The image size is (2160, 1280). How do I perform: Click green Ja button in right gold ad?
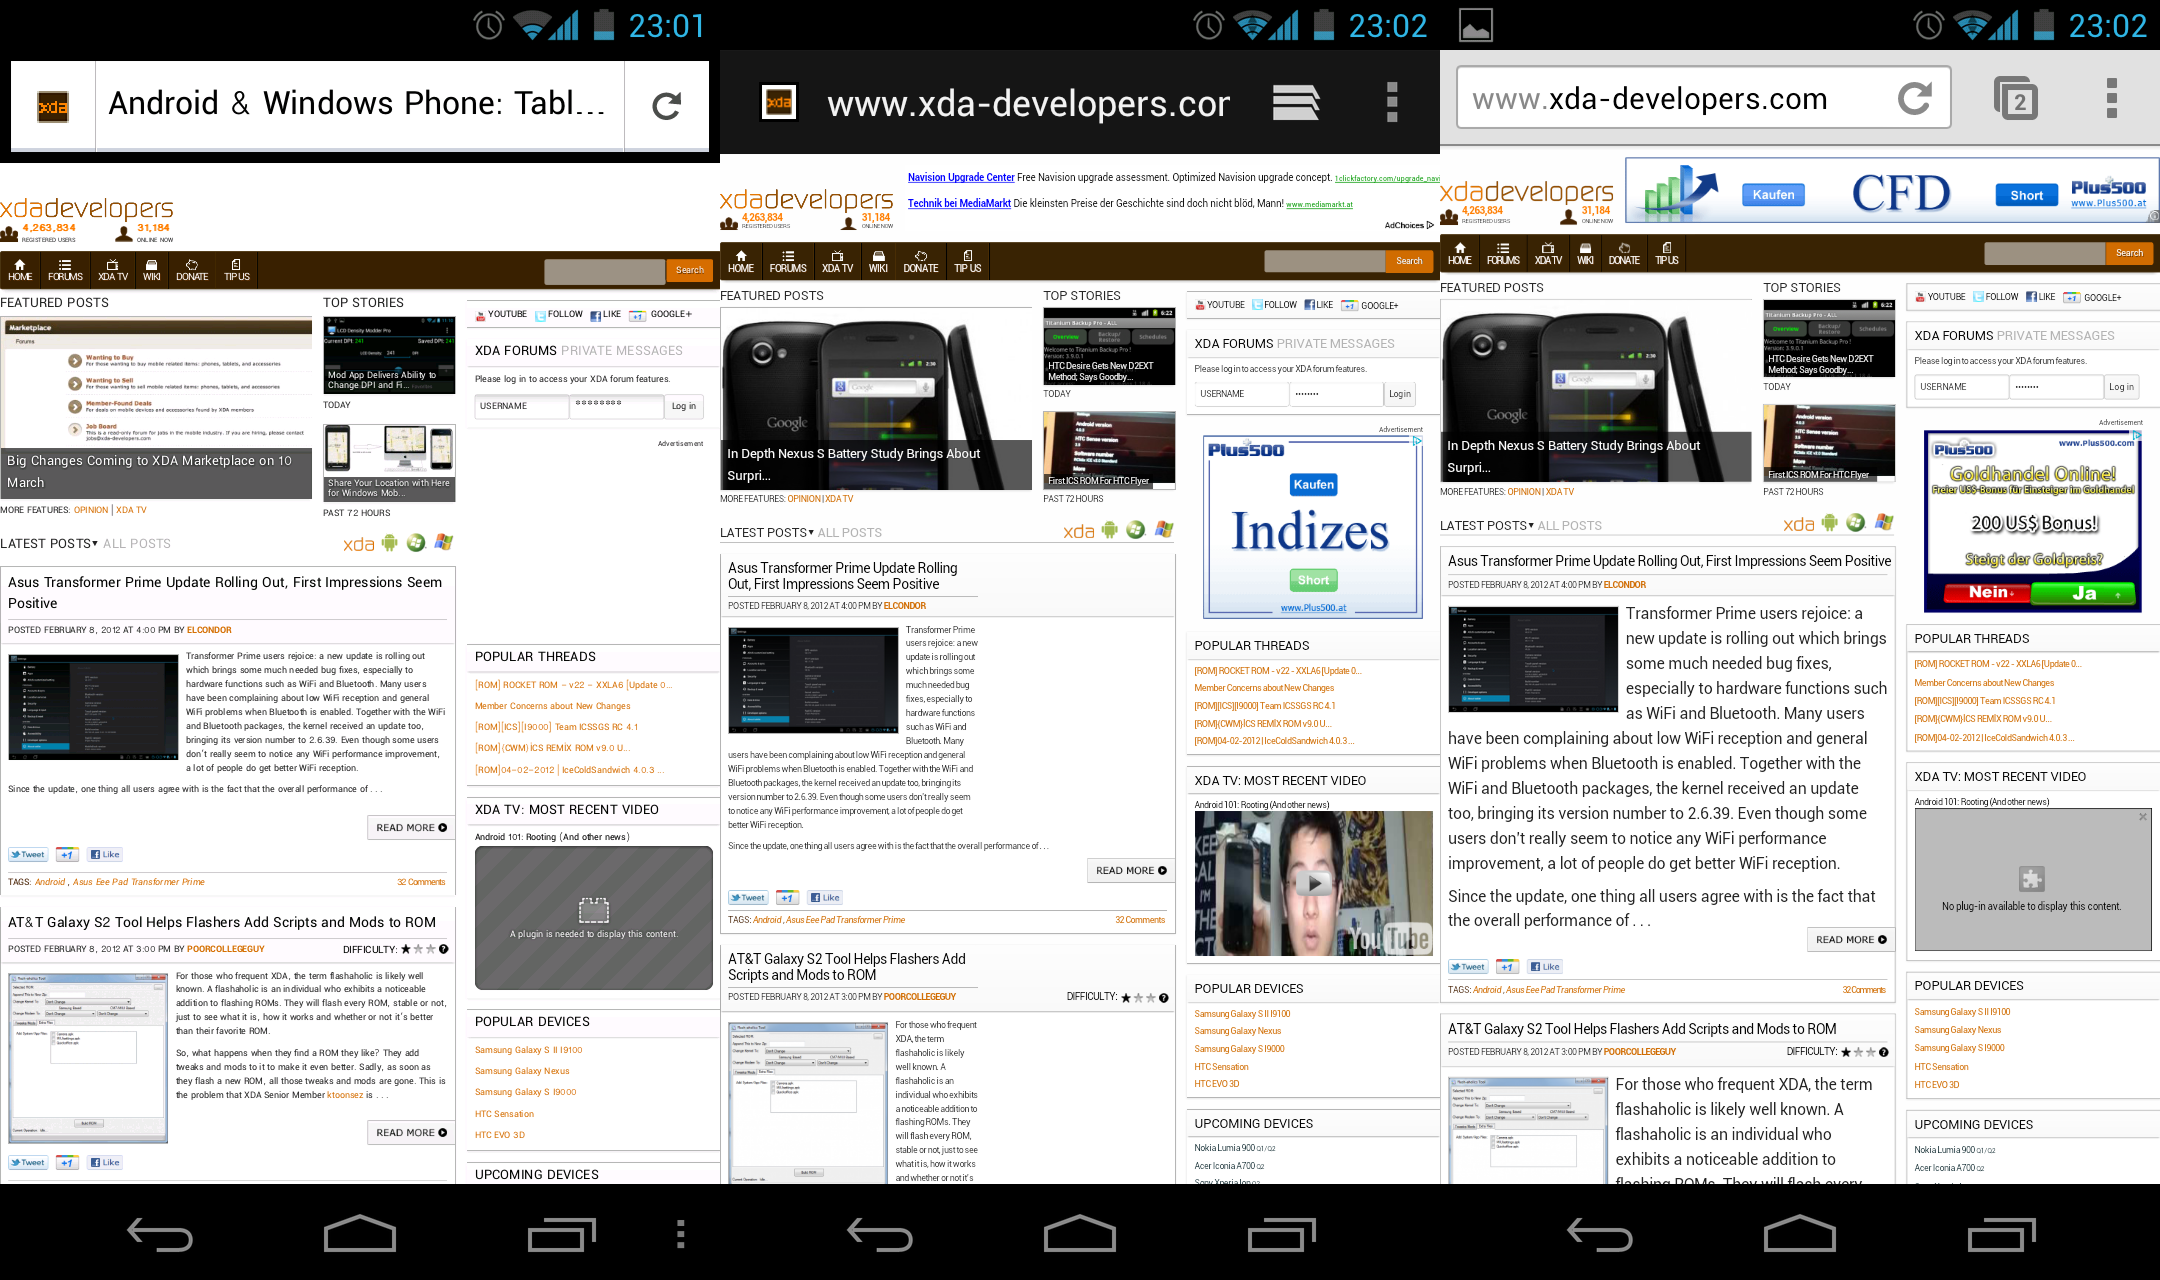pyautogui.click(x=2084, y=592)
